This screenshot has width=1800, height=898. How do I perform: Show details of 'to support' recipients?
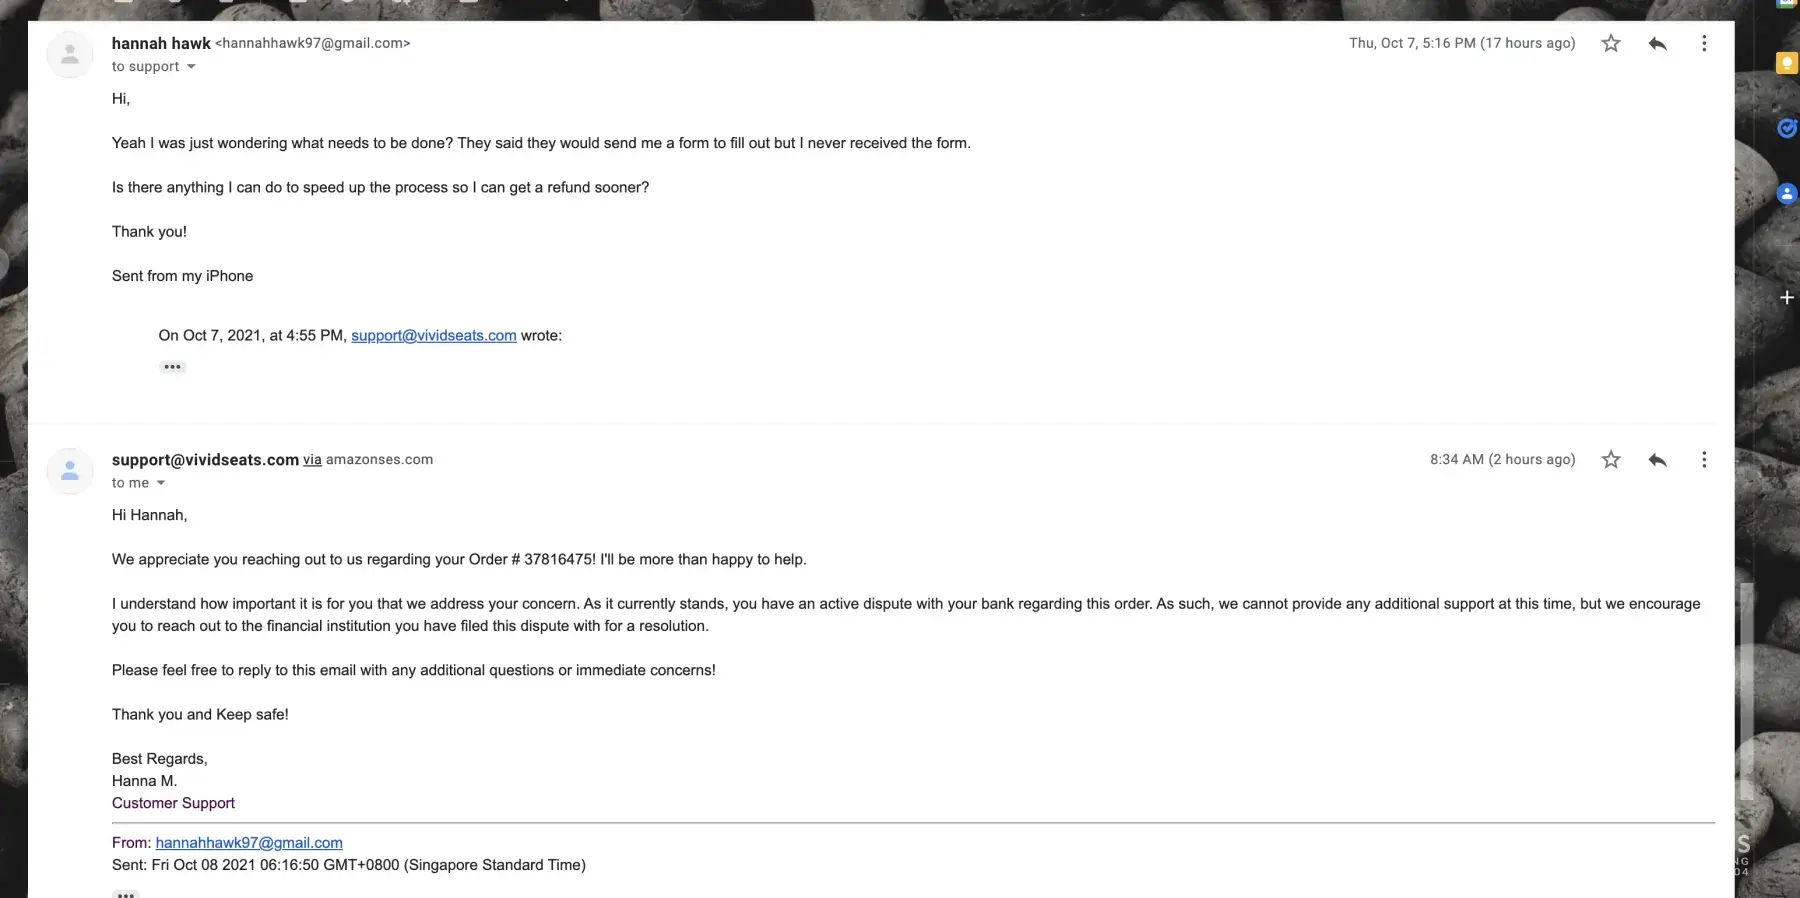191,67
